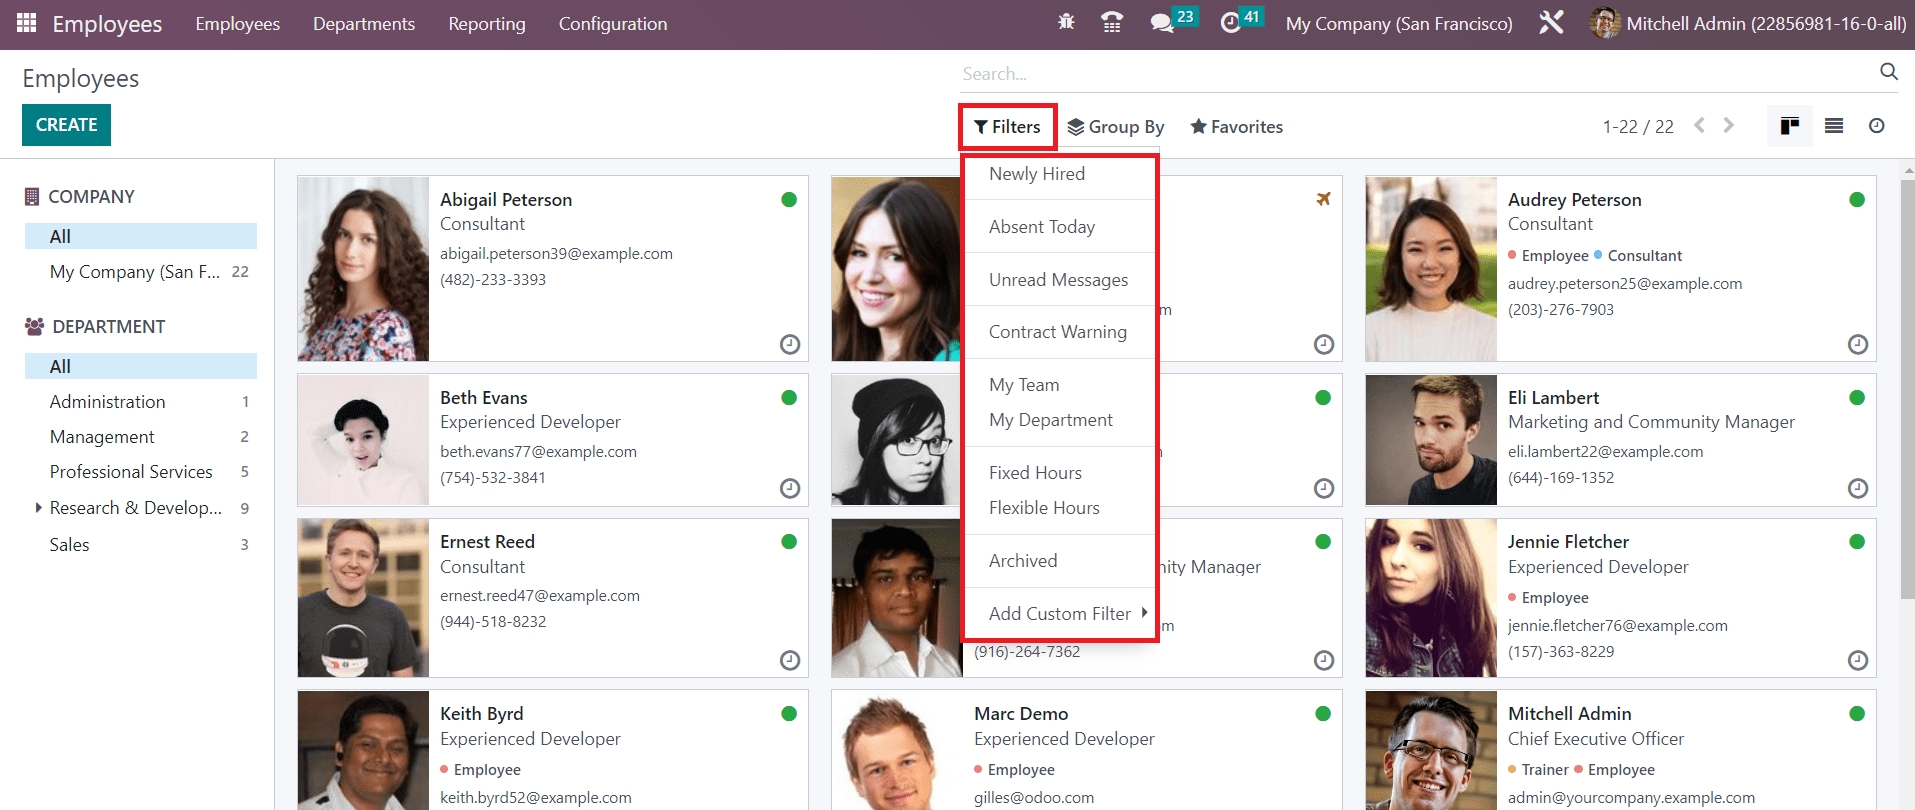Screen dimensions: 1915x810
Task: Open the apps grid menu icon
Action: click(27, 23)
